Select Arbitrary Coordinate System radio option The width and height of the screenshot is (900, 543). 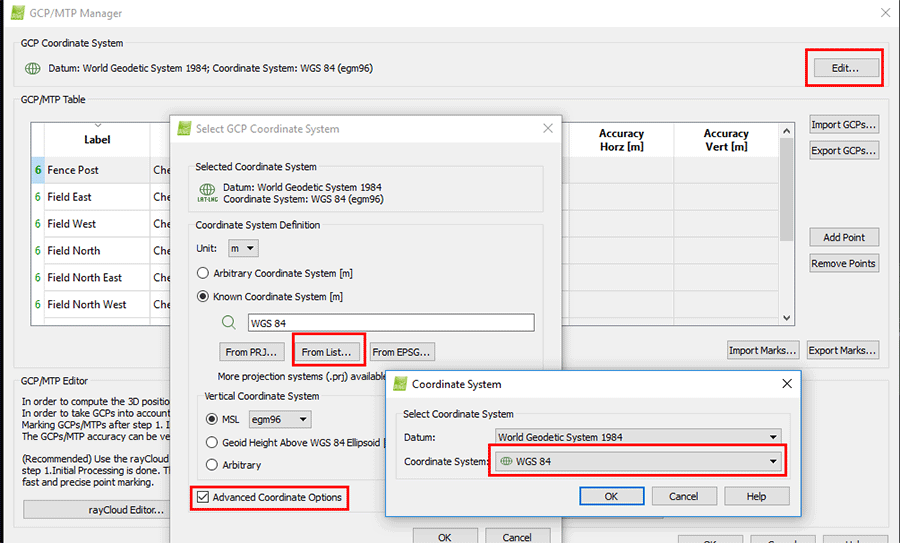pos(204,273)
